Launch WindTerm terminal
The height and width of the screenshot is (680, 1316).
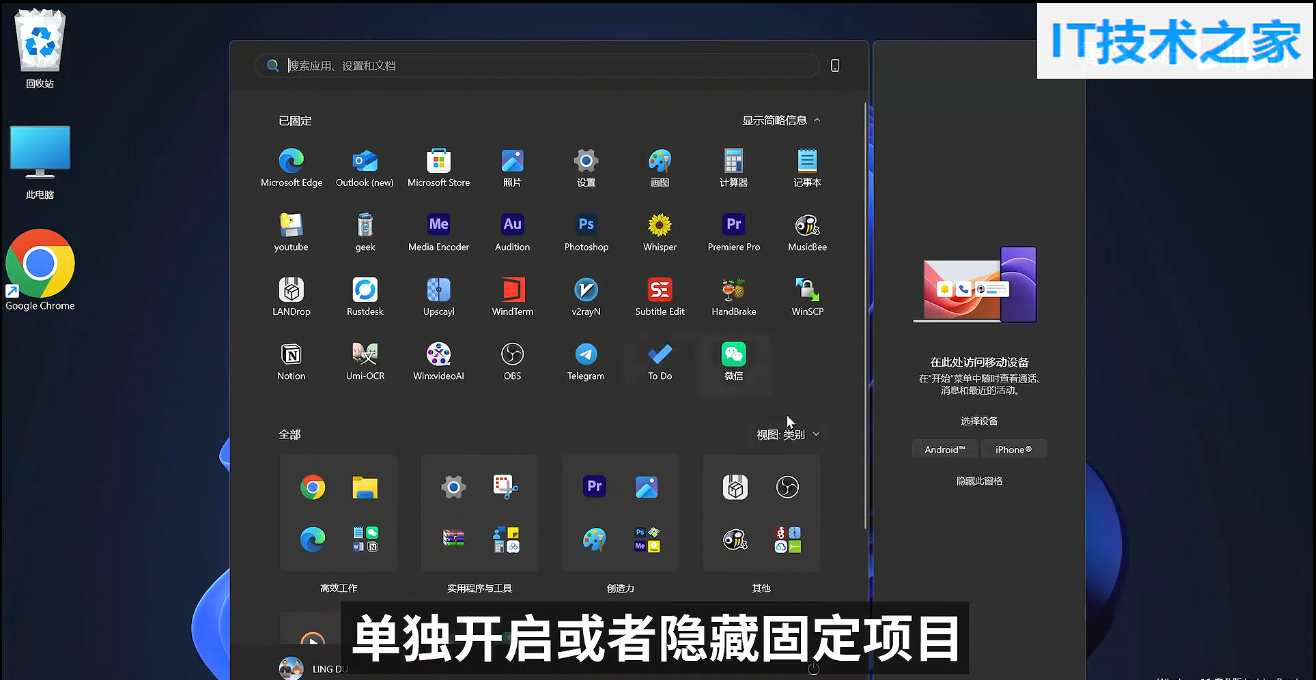click(x=513, y=297)
